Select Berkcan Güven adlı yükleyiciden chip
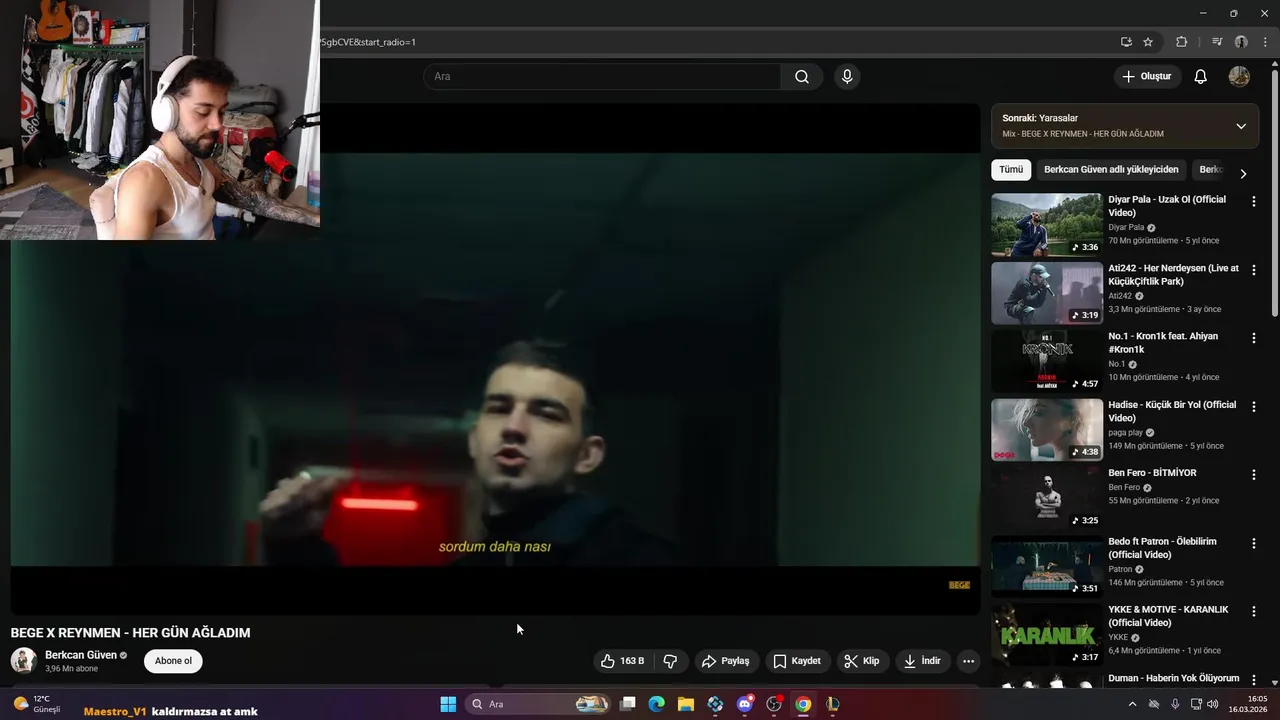The width and height of the screenshot is (1280, 720). coord(1111,170)
